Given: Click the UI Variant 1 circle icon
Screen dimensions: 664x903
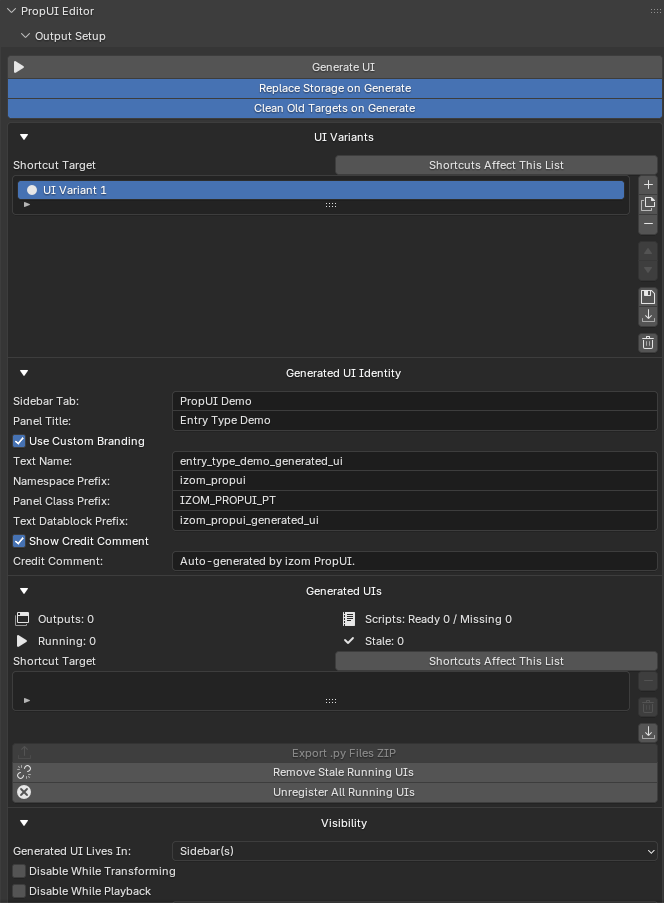Looking at the screenshot, I should tap(32, 190).
